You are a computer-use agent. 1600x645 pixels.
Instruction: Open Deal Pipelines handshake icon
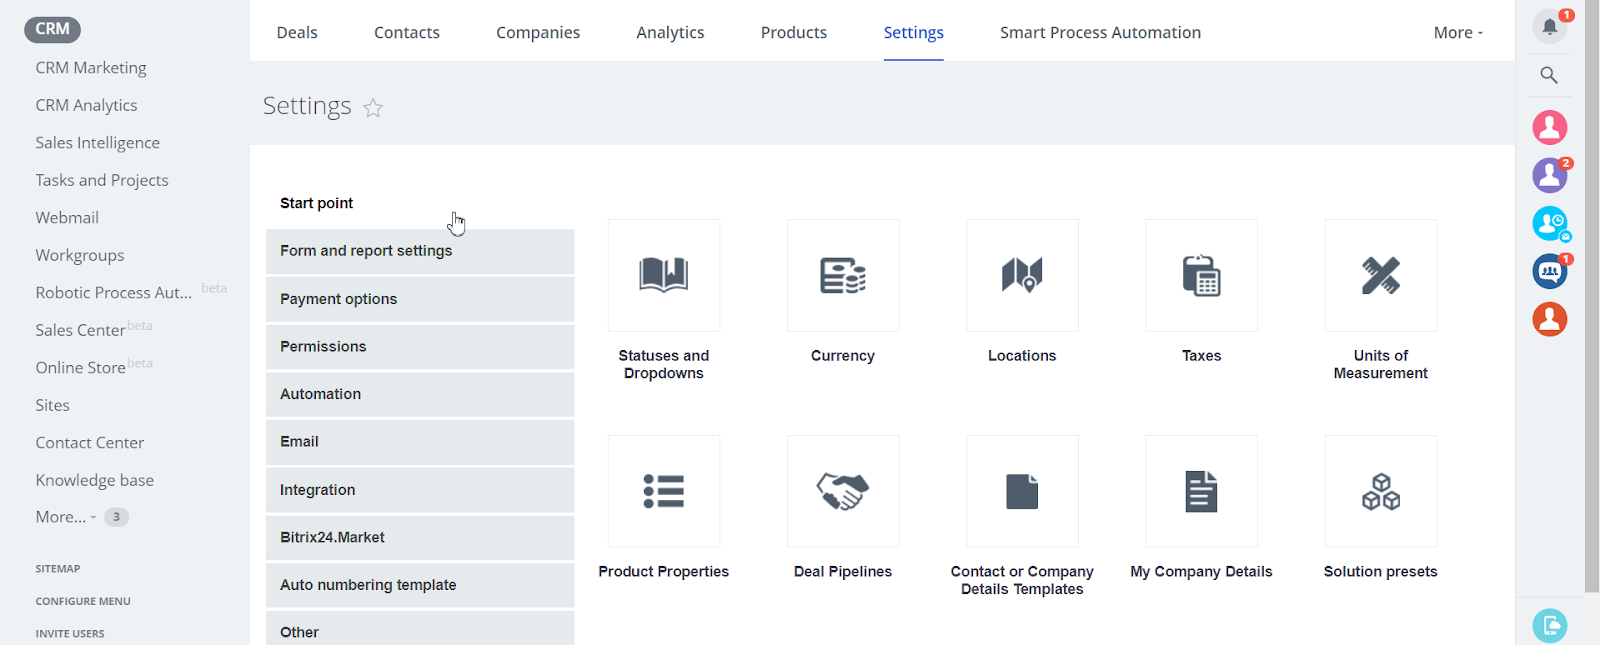pos(843,491)
